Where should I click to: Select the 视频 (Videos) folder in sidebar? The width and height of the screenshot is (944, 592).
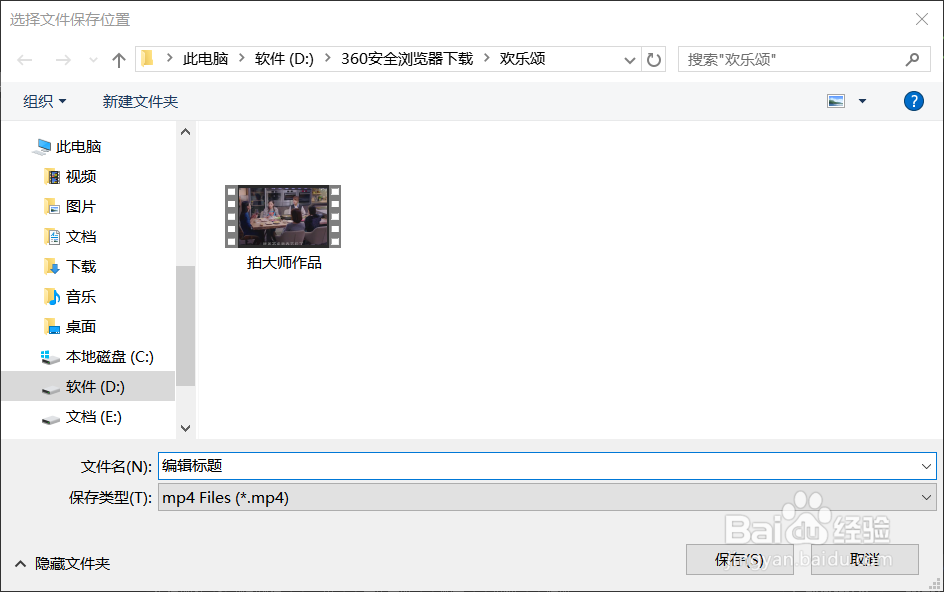click(x=79, y=176)
